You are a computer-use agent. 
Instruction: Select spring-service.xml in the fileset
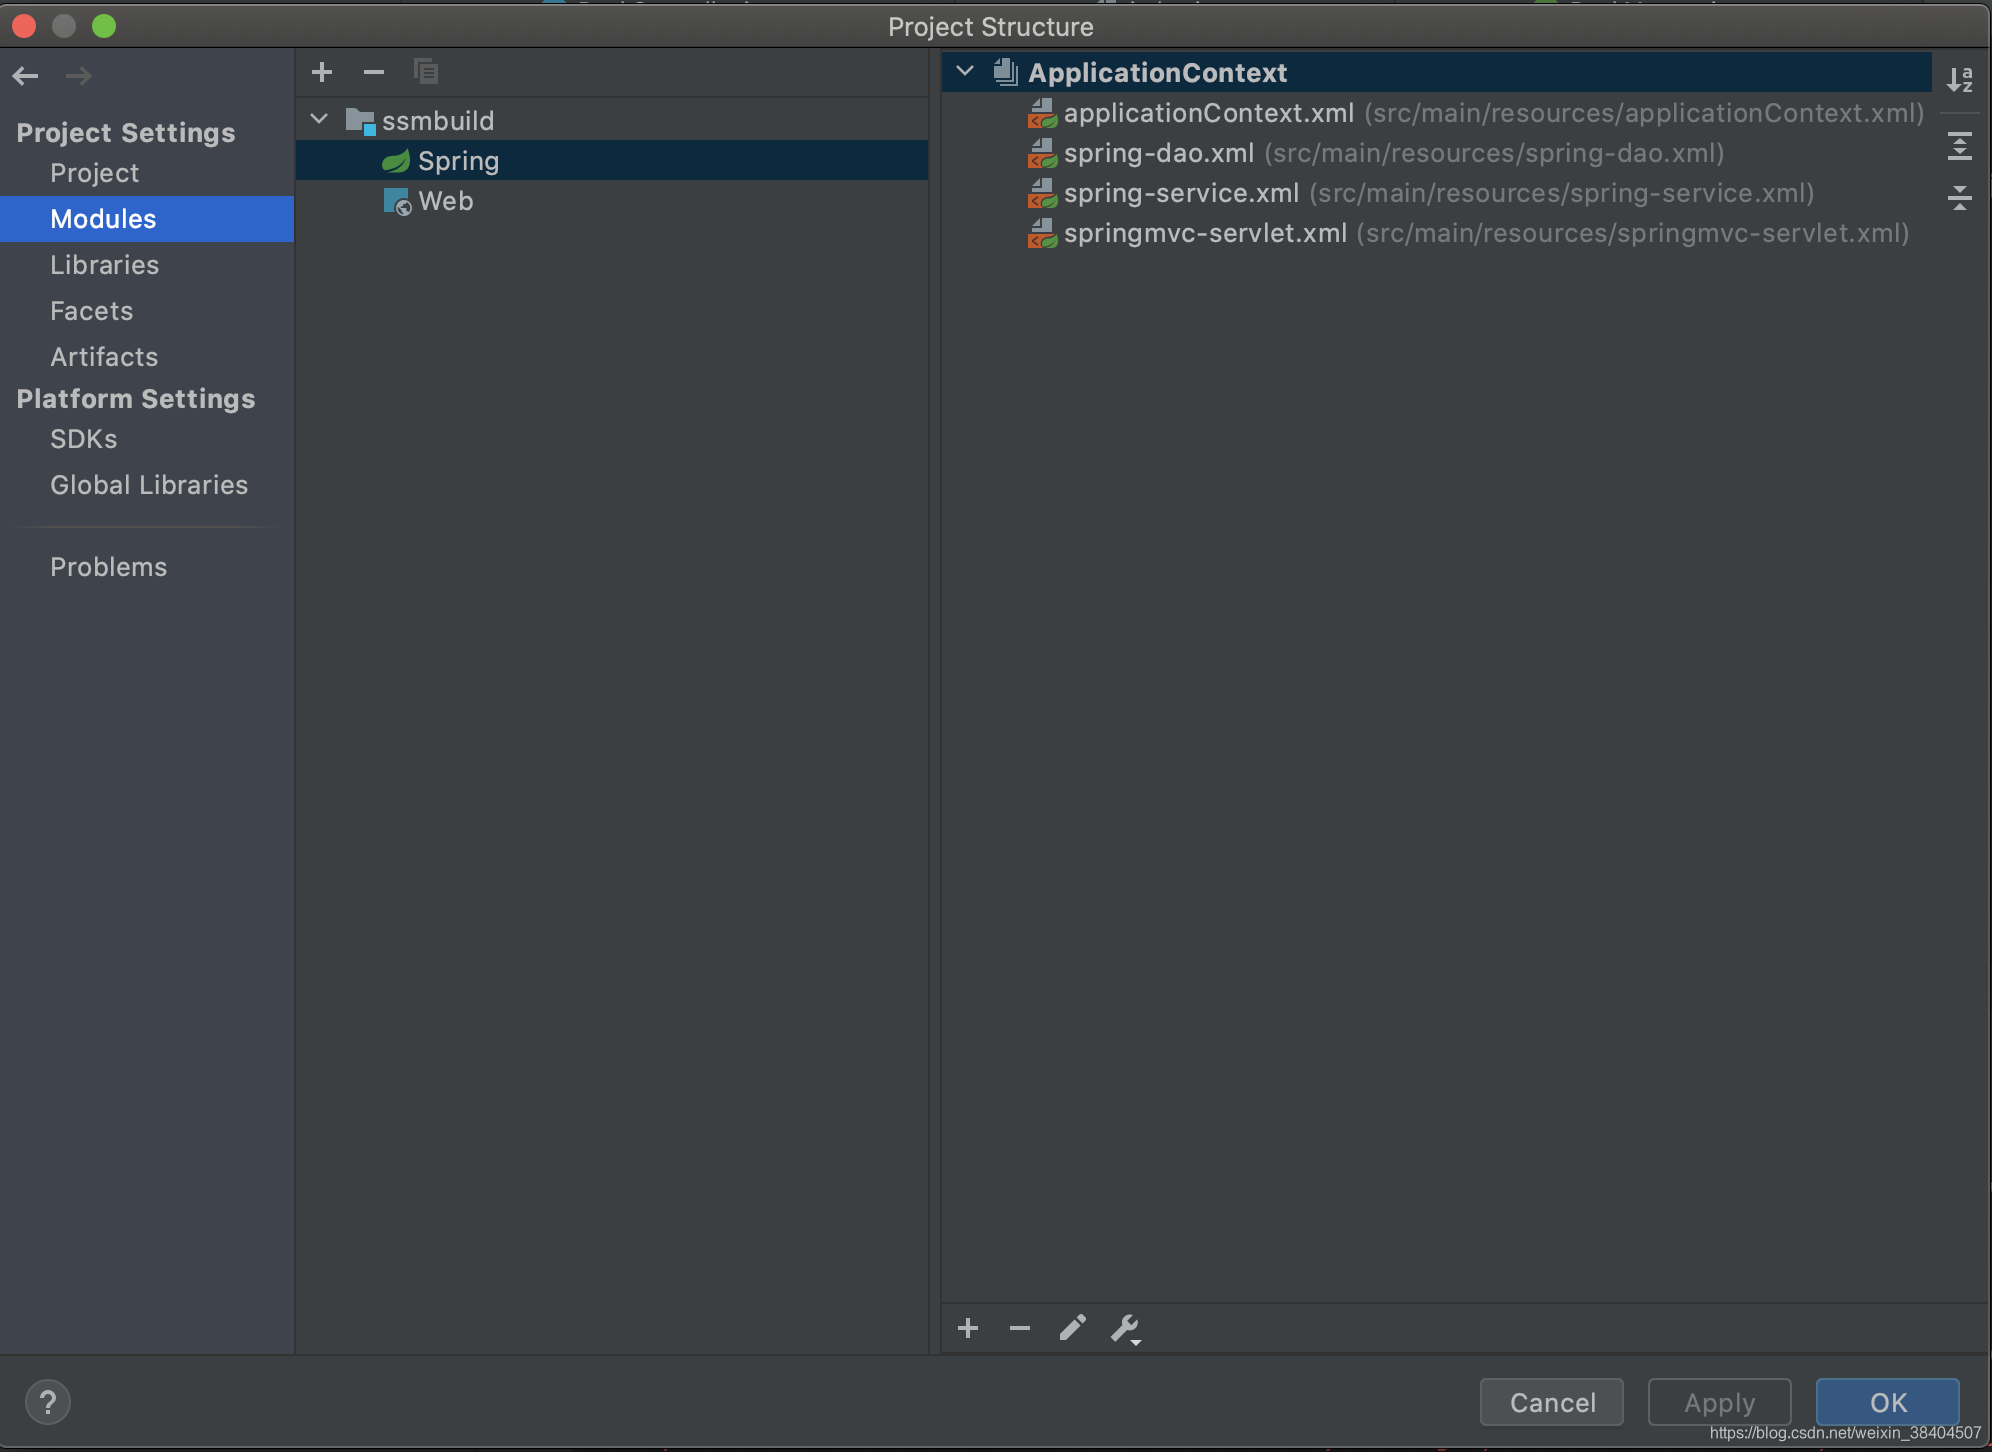pos(1436,193)
